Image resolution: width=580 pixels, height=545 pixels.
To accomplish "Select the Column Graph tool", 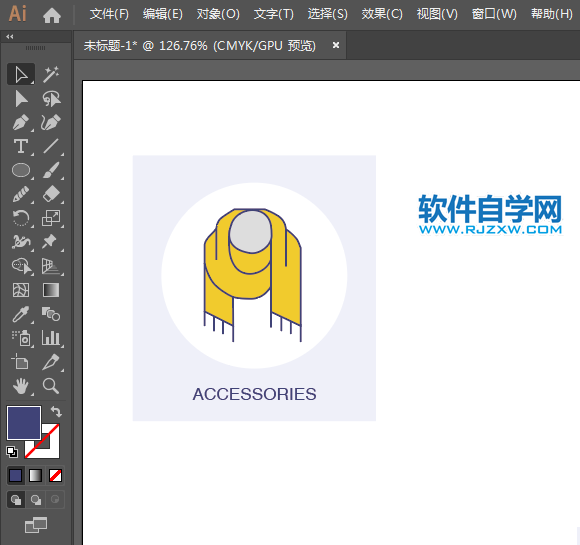I will click(51, 338).
